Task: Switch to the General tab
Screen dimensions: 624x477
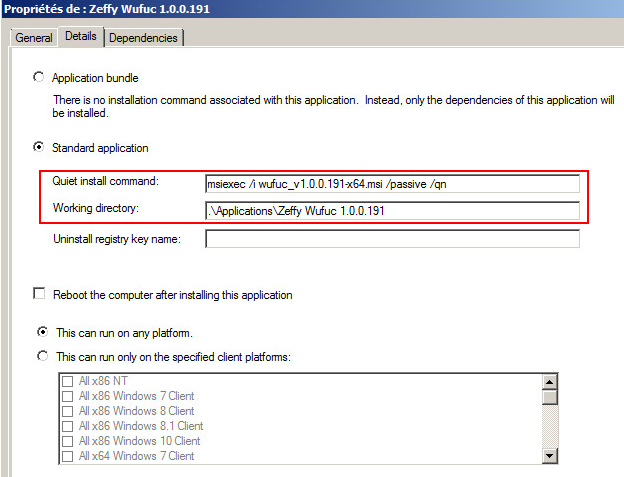Action: tap(34, 38)
